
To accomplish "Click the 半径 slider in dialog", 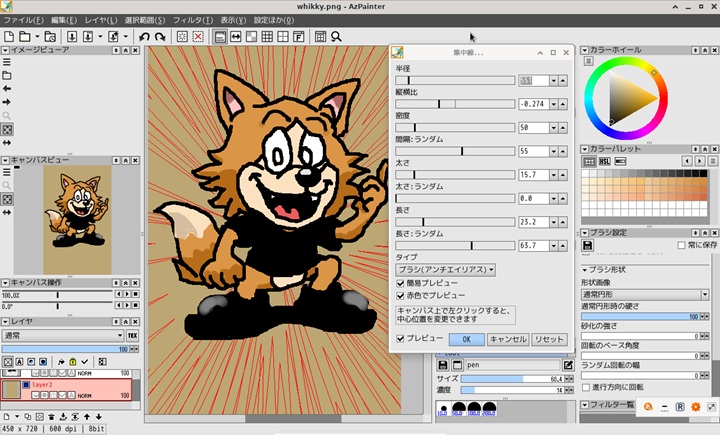I will [455, 80].
